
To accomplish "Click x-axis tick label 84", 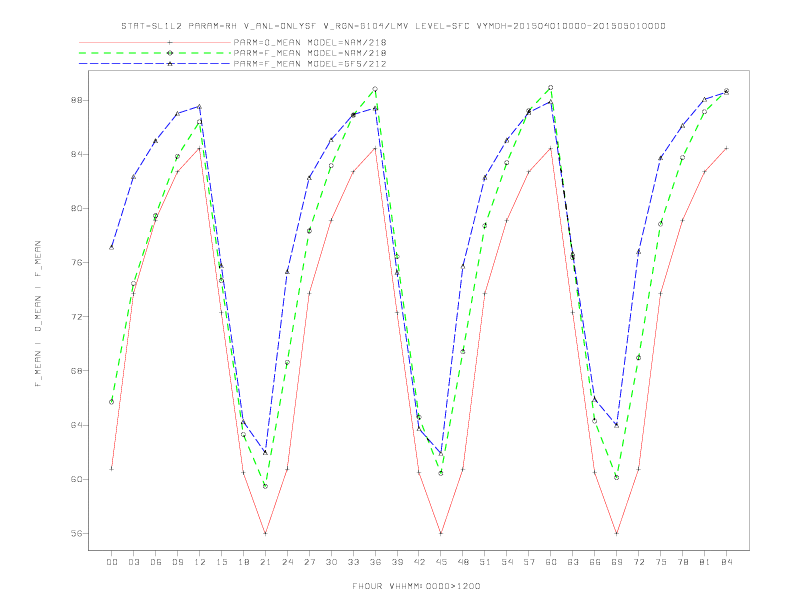I will [727, 562].
